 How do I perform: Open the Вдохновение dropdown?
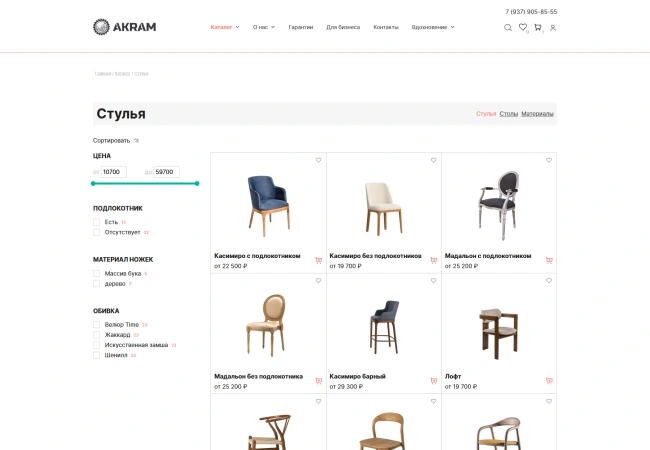[x=432, y=27]
